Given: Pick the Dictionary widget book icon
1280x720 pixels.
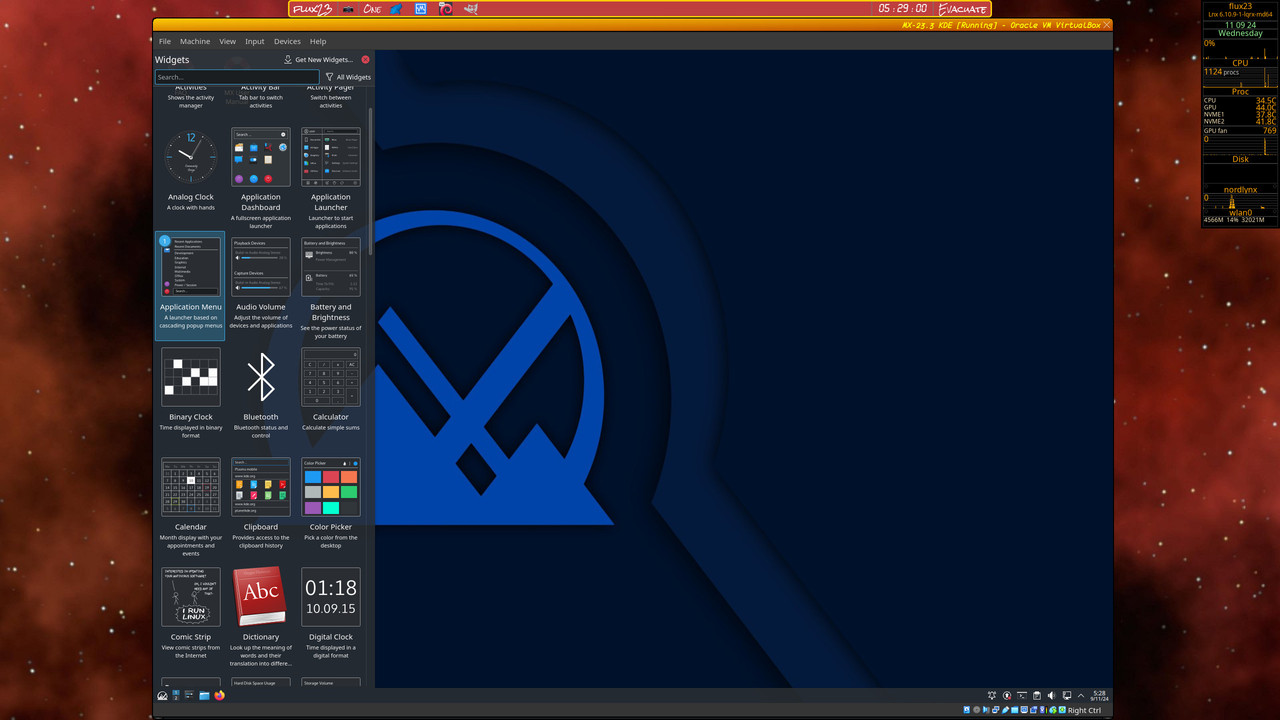Looking at the screenshot, I should (x=261, y=597).
